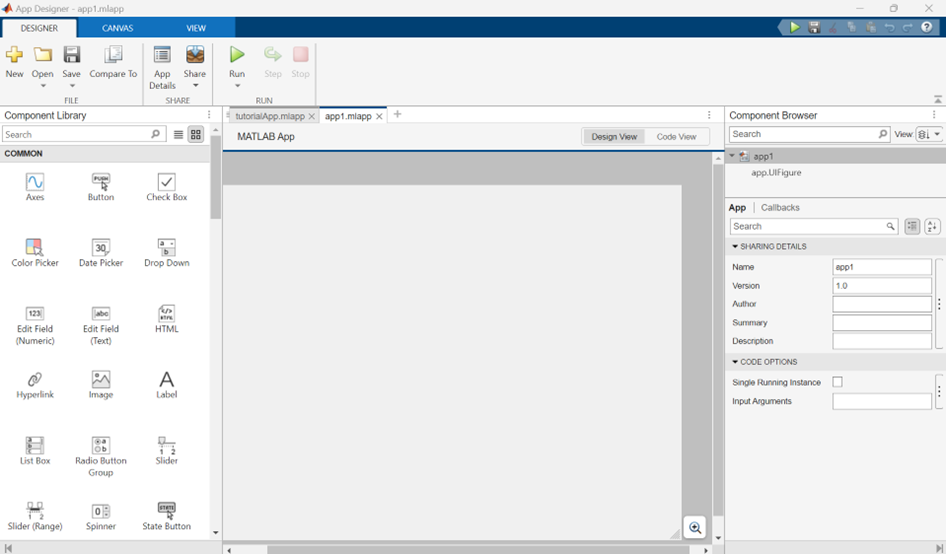The width and height of the screenshot is (946, 554).
Task: Select the List Box component
Action: pyautogui.click(x=35, y=451)
